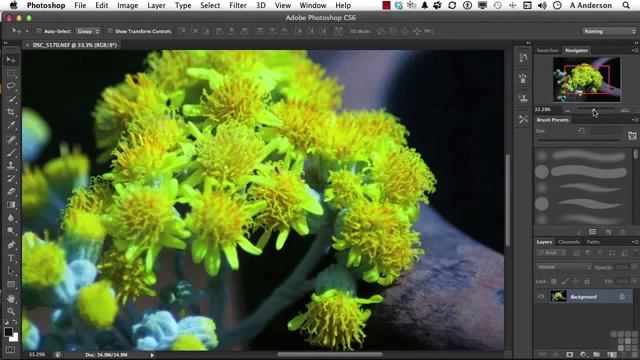This screenshot has height=360, width=640.
Task: Switch to the Channels tab
Action: (569, 242)
